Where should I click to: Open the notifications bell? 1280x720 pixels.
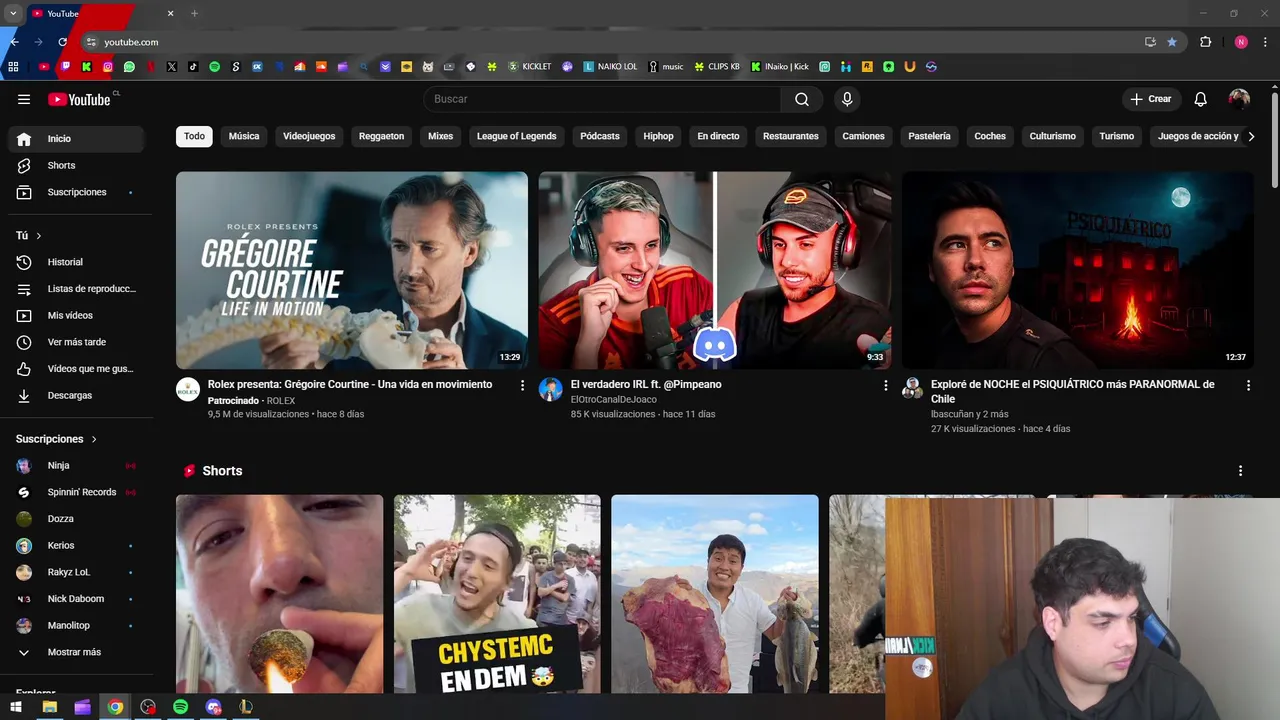(1201, 99)
